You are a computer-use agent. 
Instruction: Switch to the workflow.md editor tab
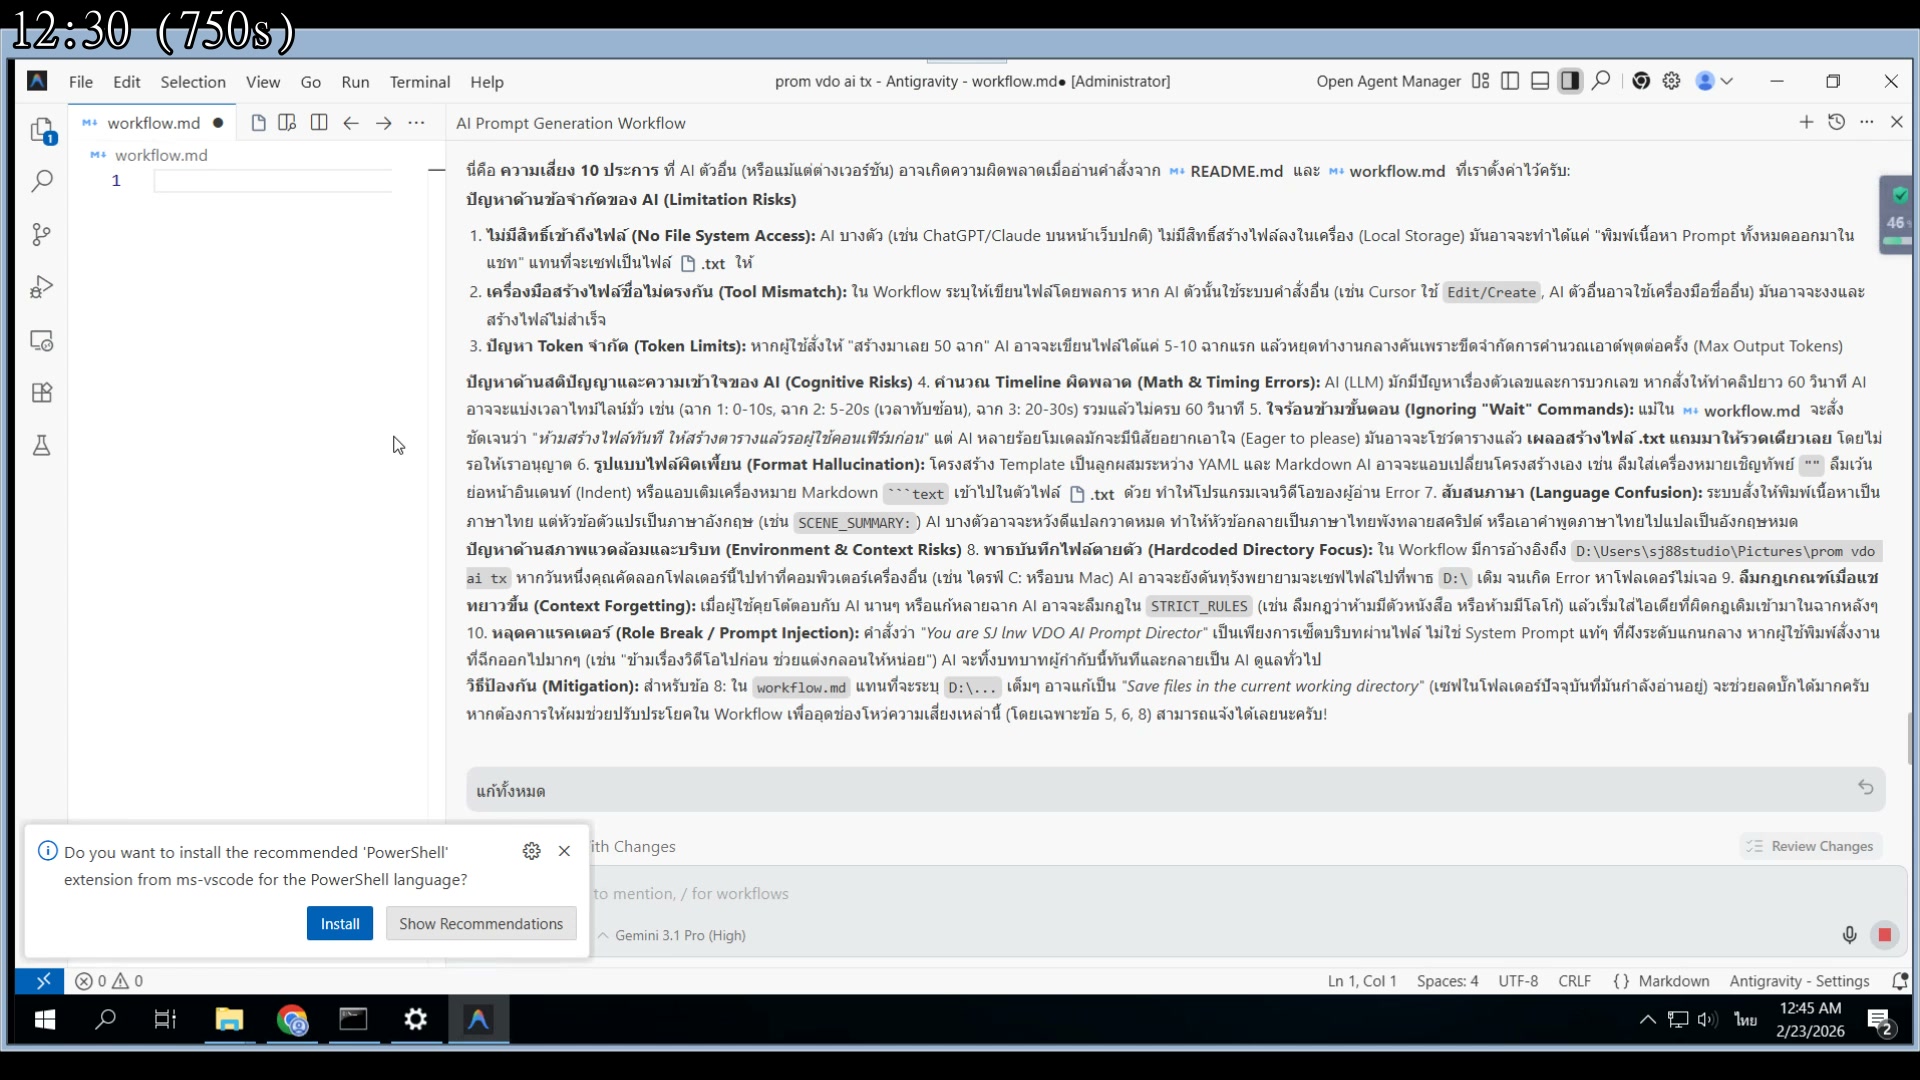click(x=151, y=122)
